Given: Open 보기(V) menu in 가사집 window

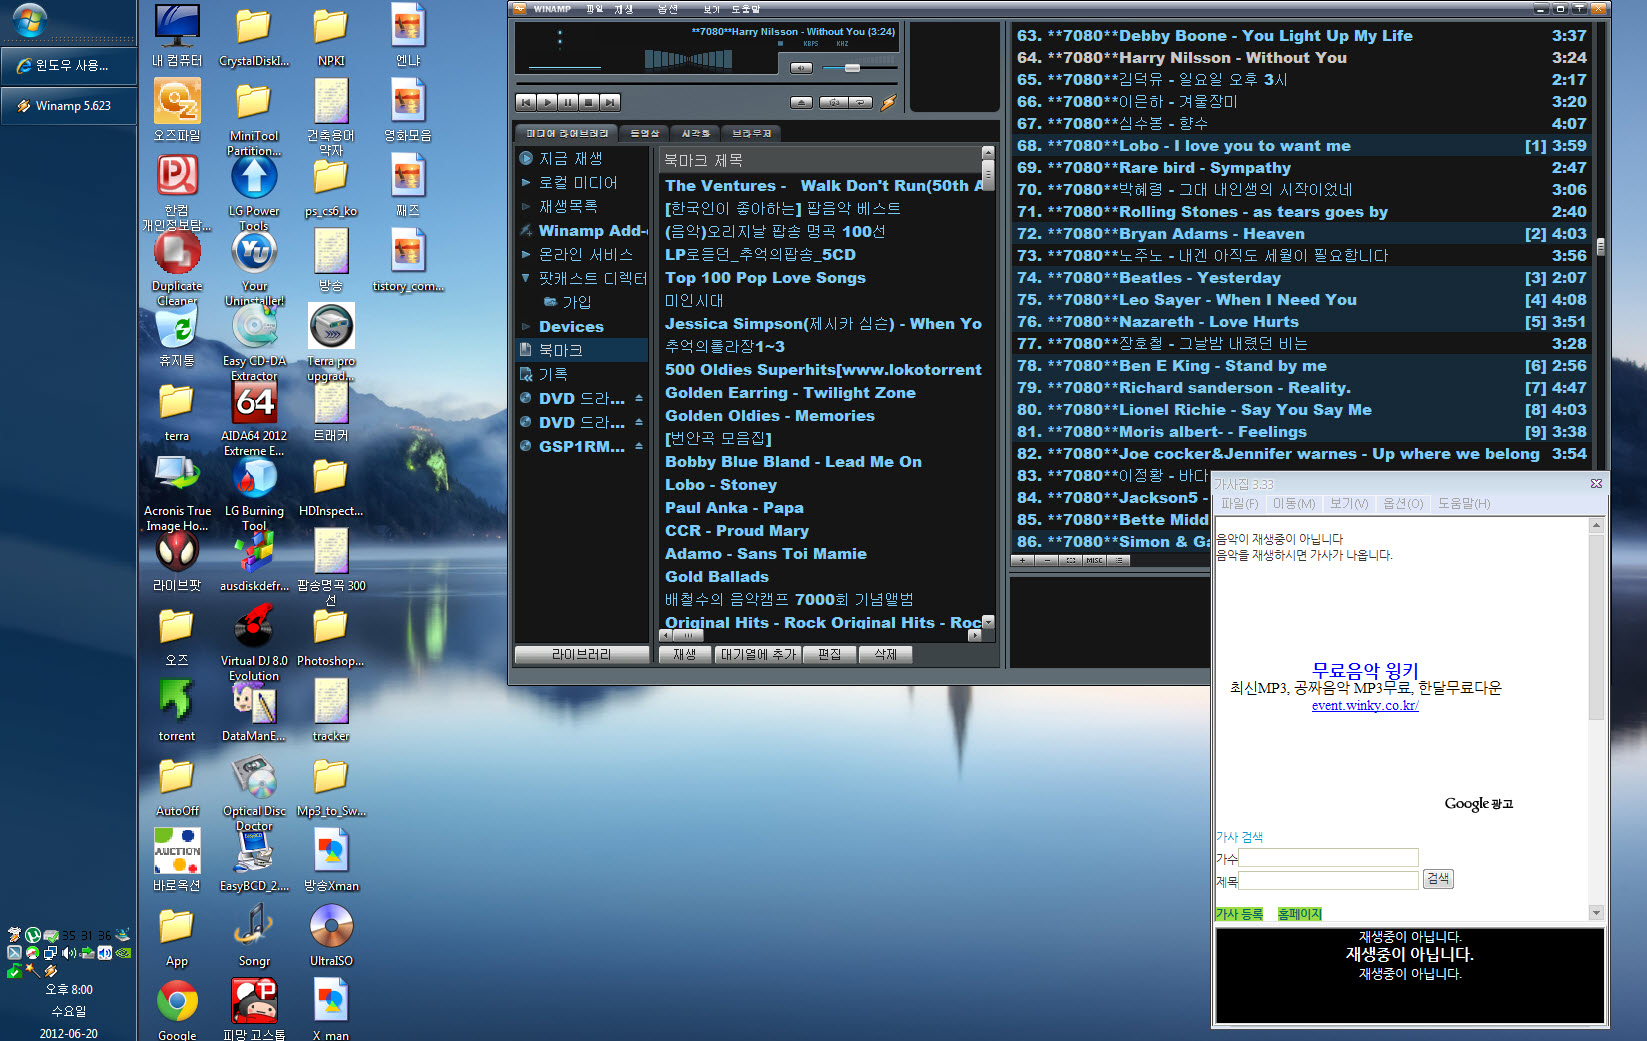Looking at the screenshot, I should point(1349,504).
